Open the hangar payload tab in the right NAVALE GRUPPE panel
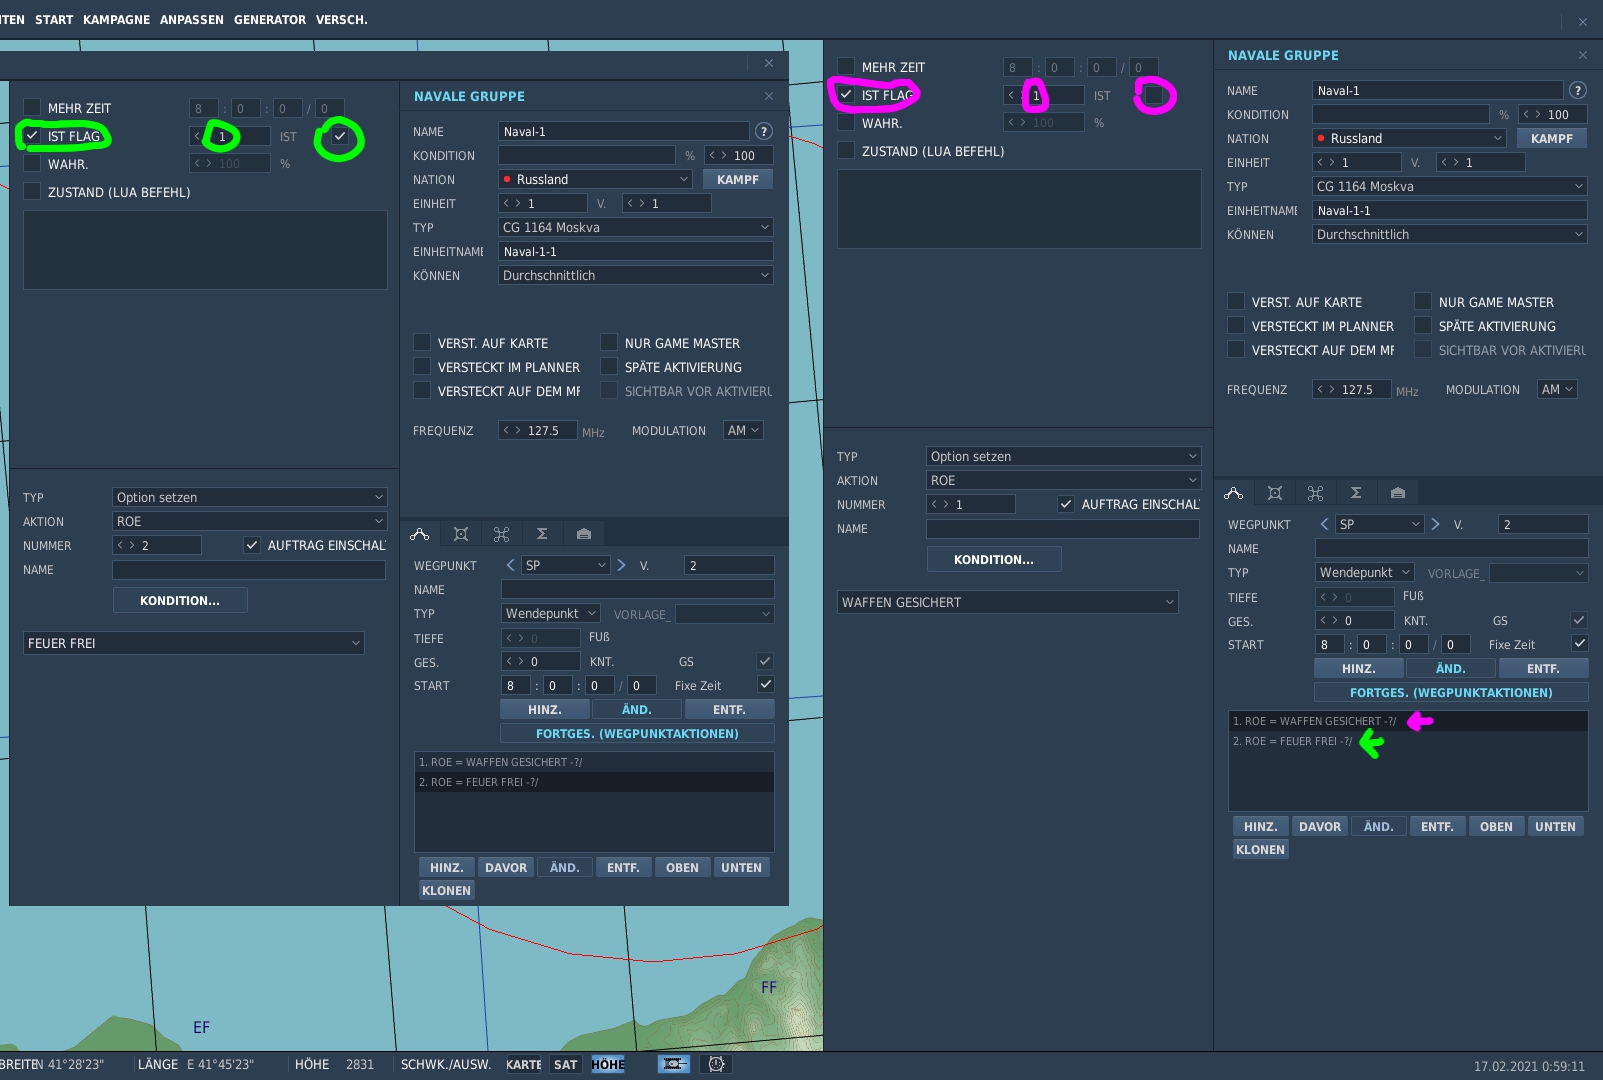Viewport: 1603px width, 1080px height. [x=1398, y=493]
